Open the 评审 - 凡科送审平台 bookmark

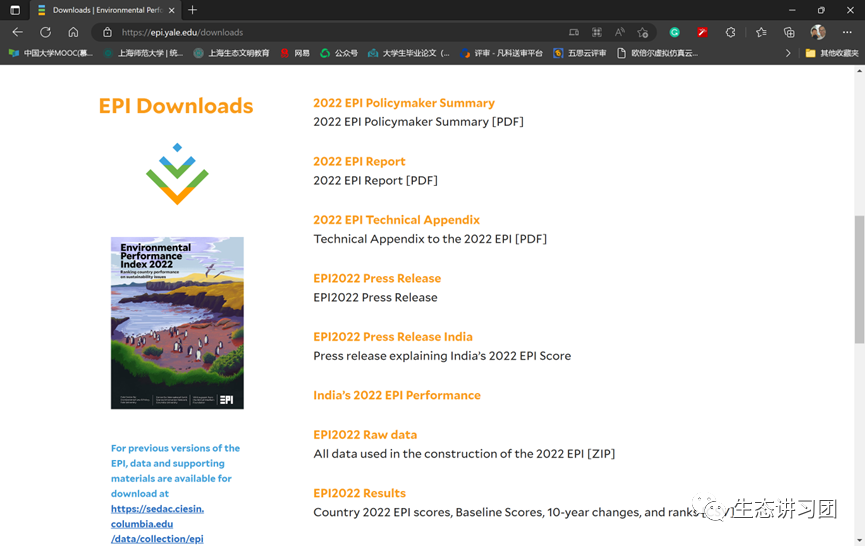pyautogui.click(x=501, y=53)
